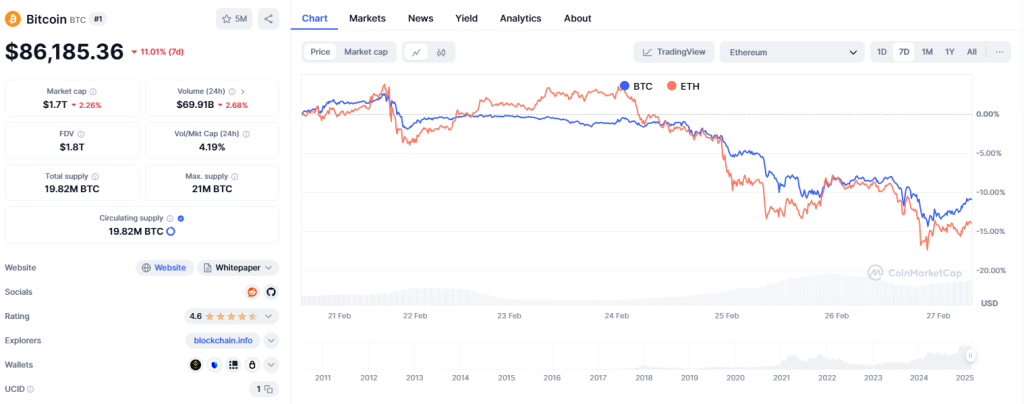This screenshot has height=404, width=1024.
Task: Show Max. supply info tooltip icon
Action: (234, 177)
